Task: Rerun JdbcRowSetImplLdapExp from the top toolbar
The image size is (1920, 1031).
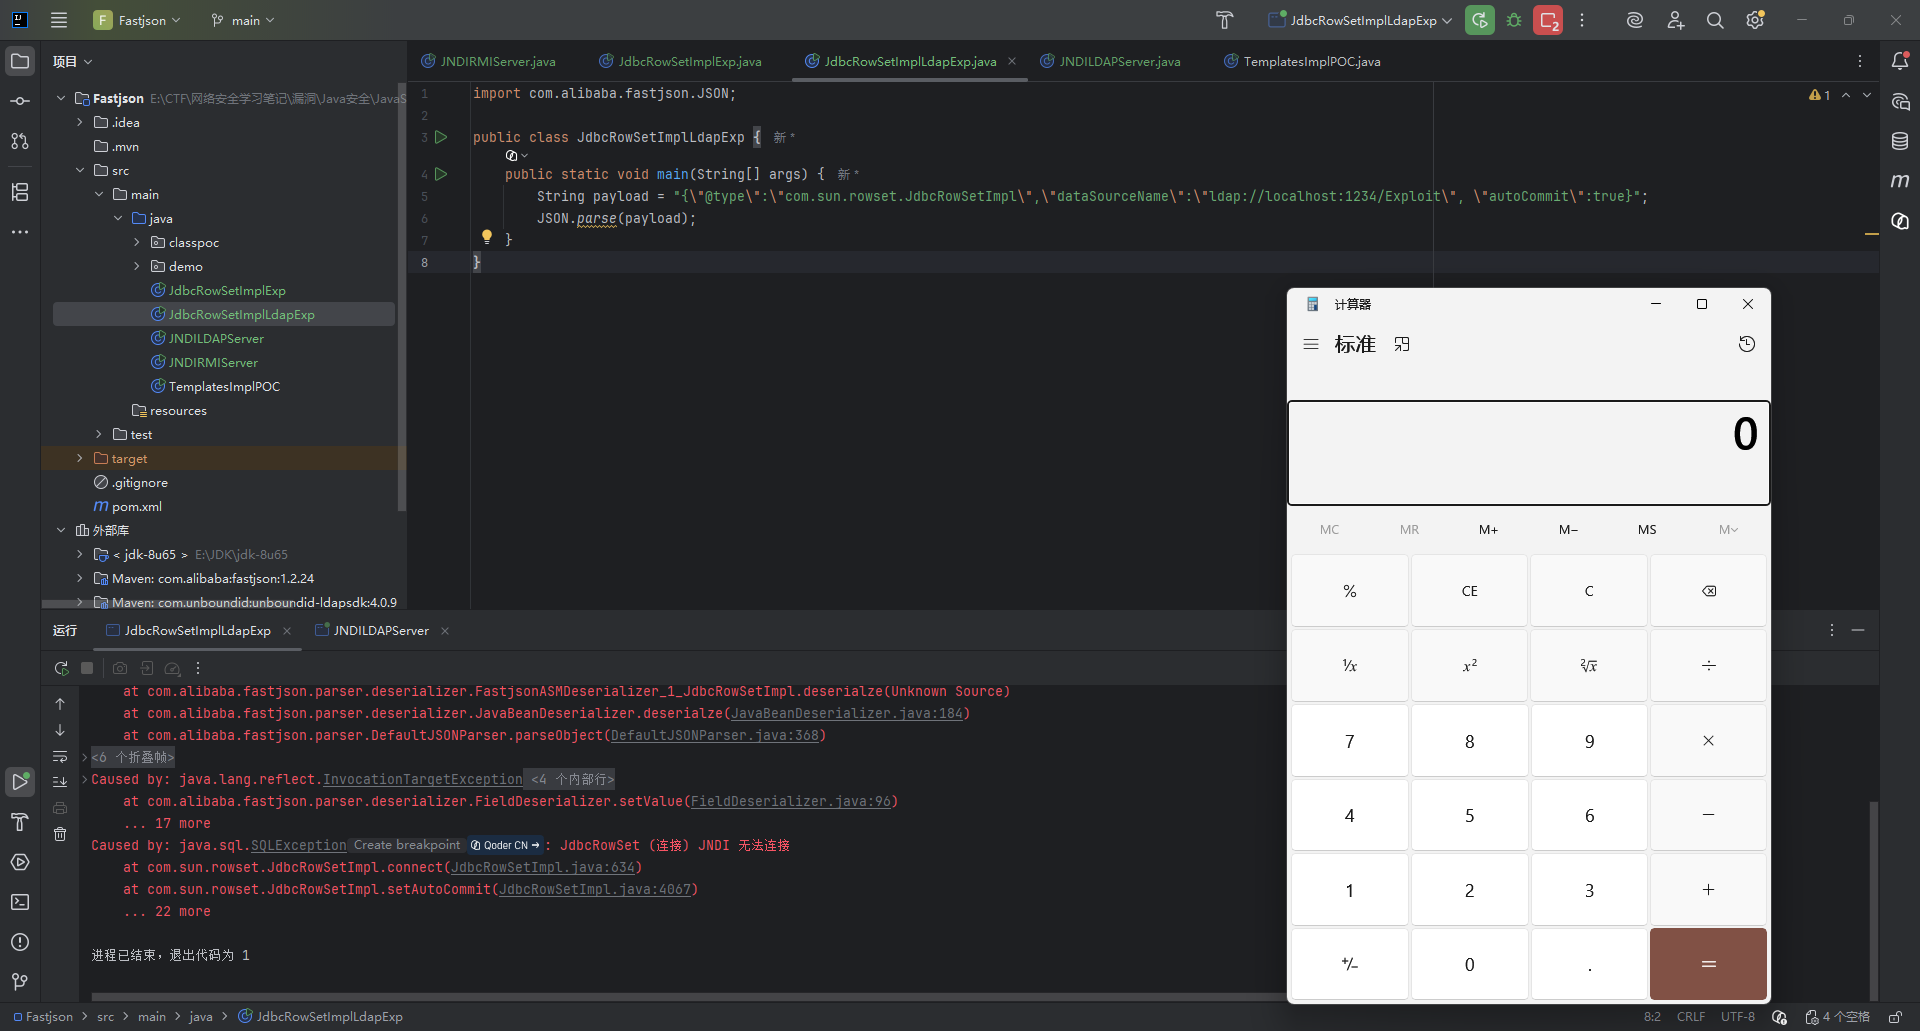Action: [x=1479, y=20]
